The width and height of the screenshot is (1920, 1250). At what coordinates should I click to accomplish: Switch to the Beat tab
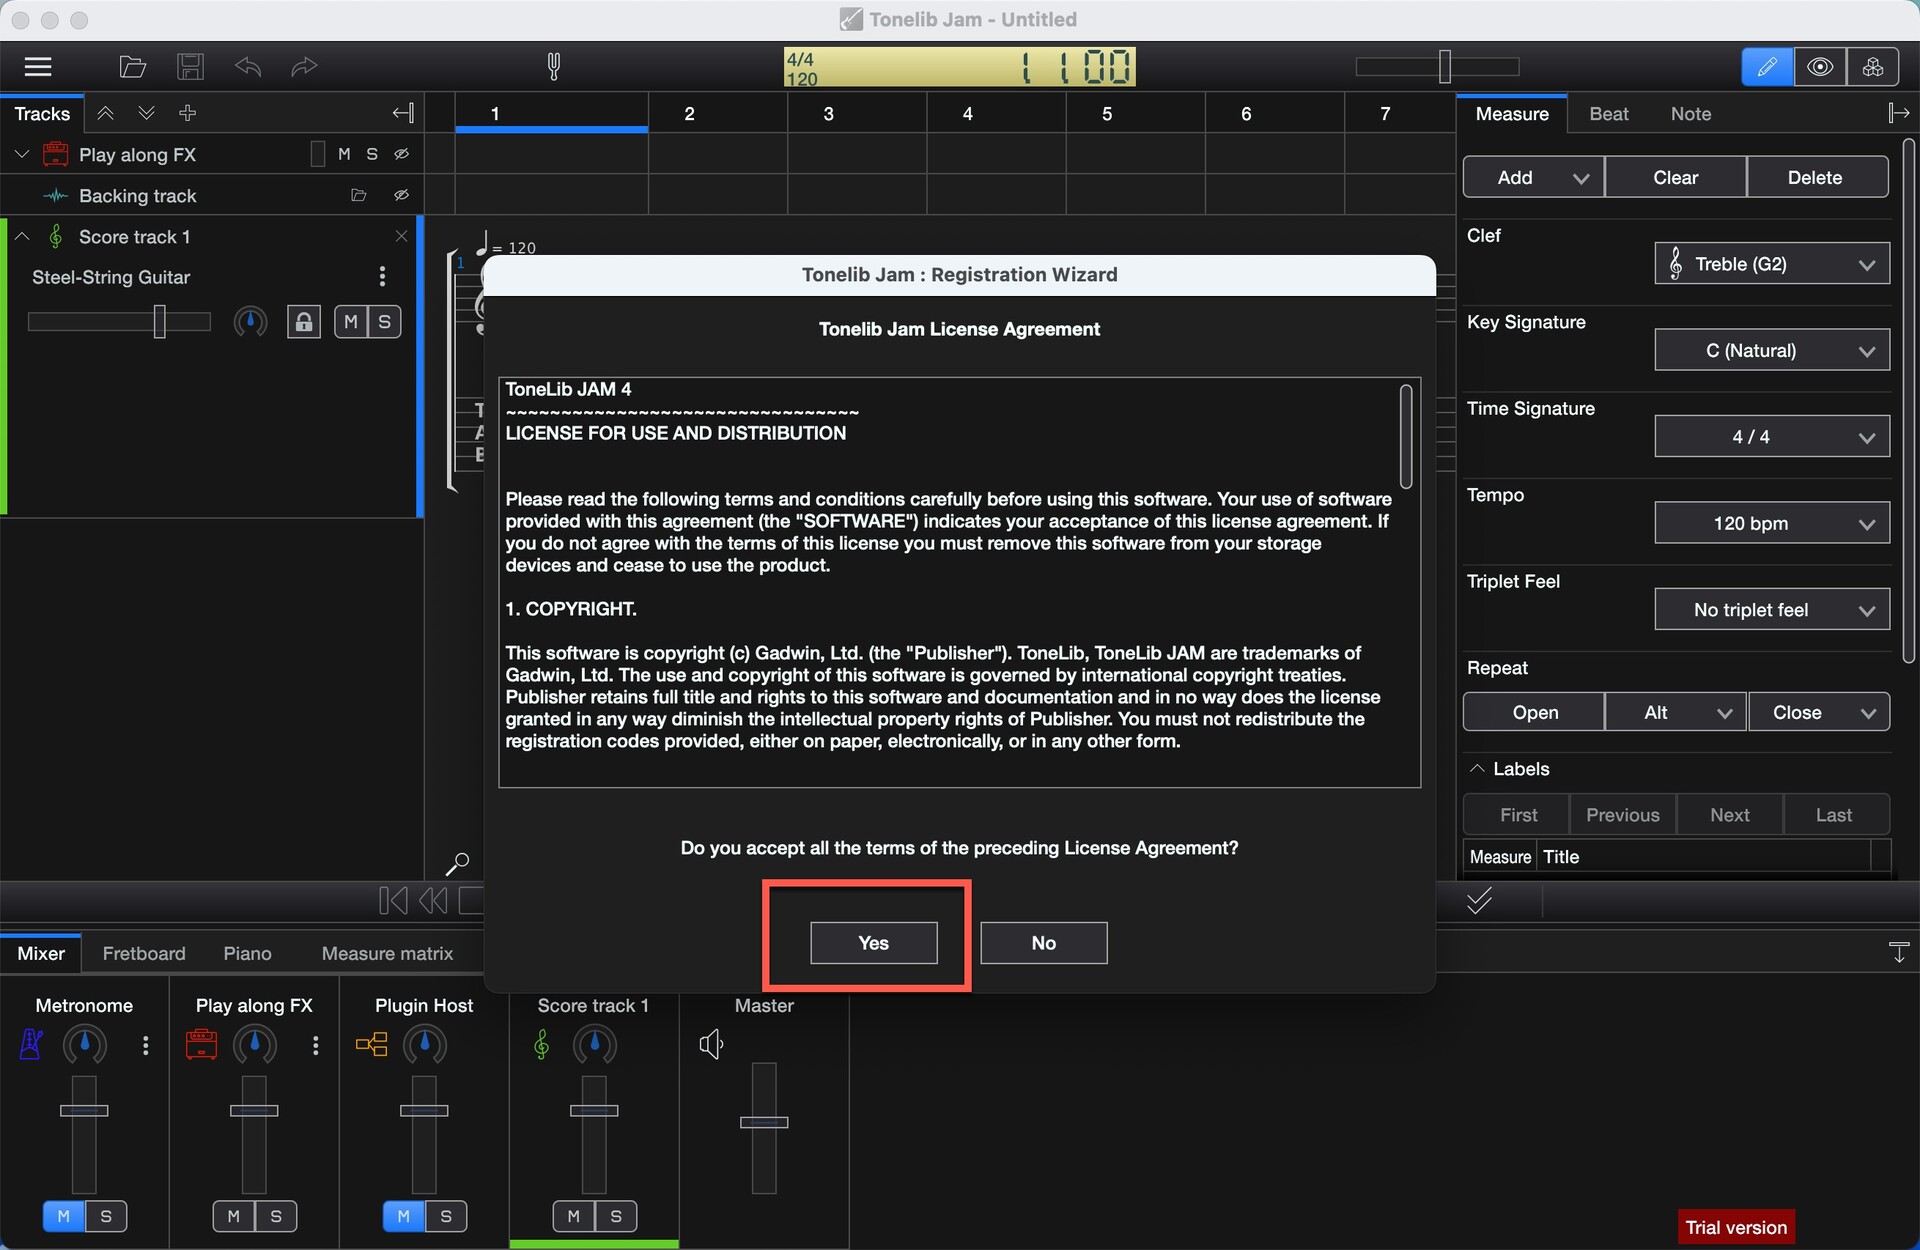point(1608,114)
